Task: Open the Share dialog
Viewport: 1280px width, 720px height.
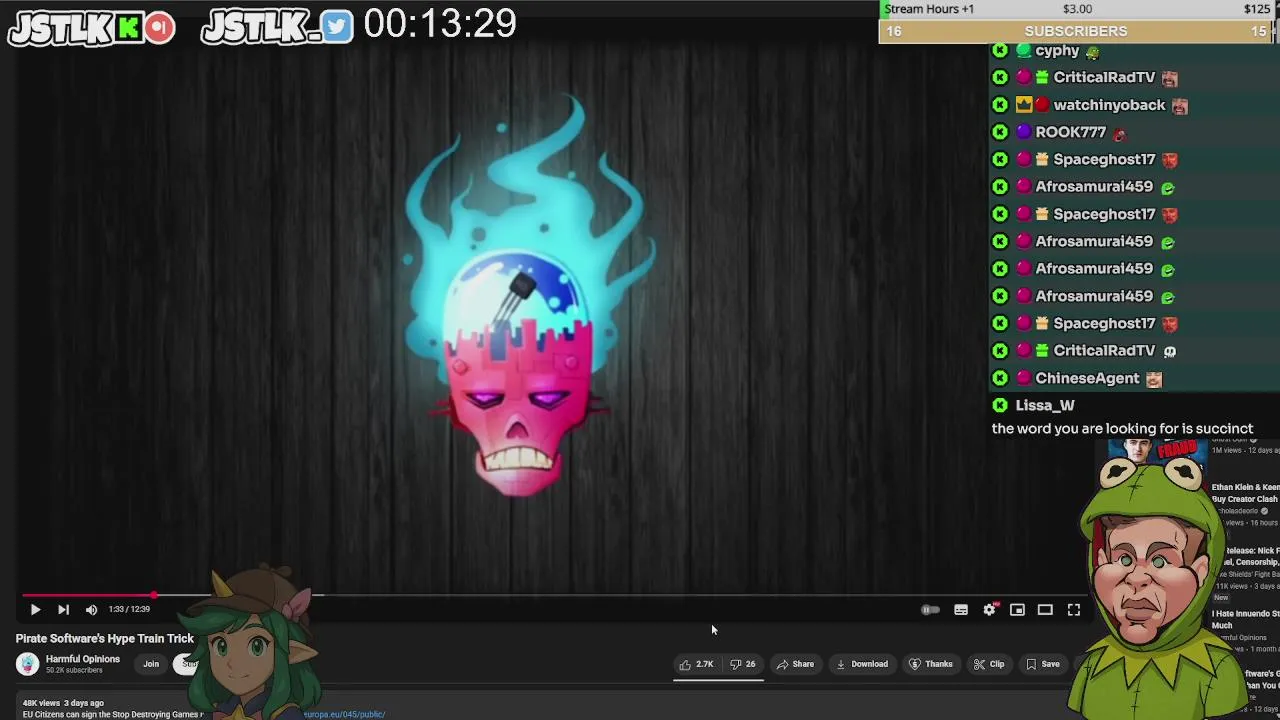Action: [x=796, y=664]
